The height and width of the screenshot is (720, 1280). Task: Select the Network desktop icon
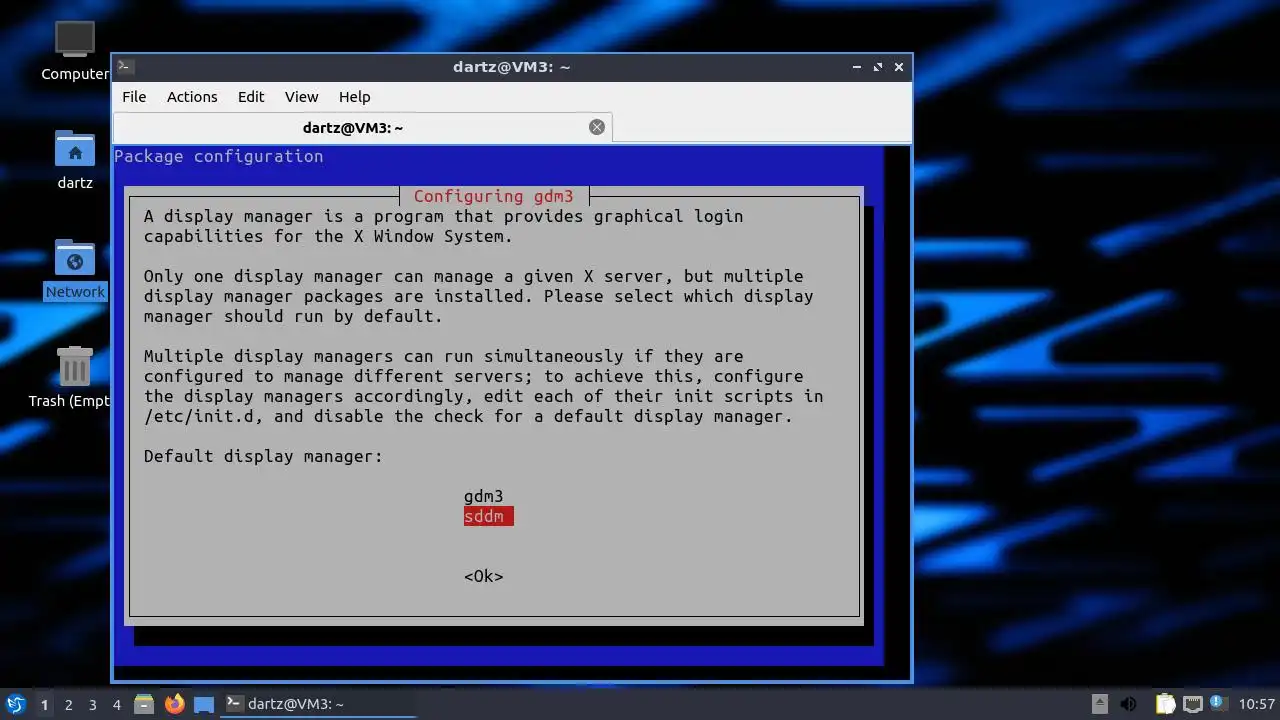click(75, 270)
